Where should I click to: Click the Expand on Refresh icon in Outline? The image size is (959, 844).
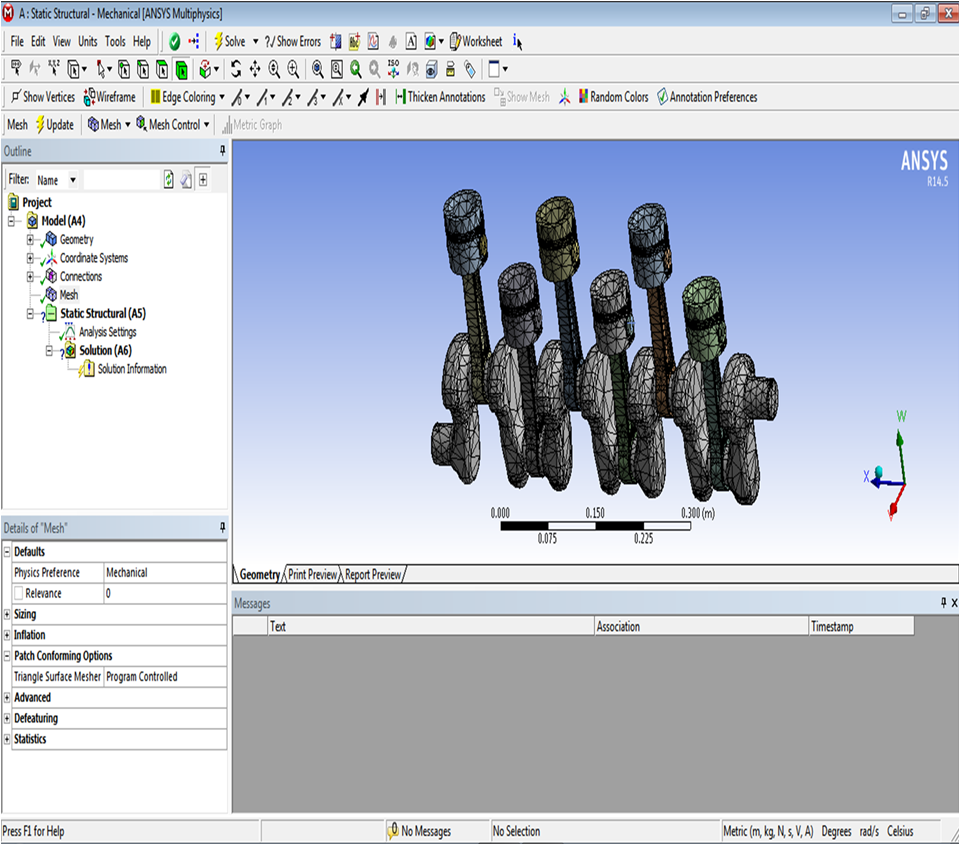point(203,180)
